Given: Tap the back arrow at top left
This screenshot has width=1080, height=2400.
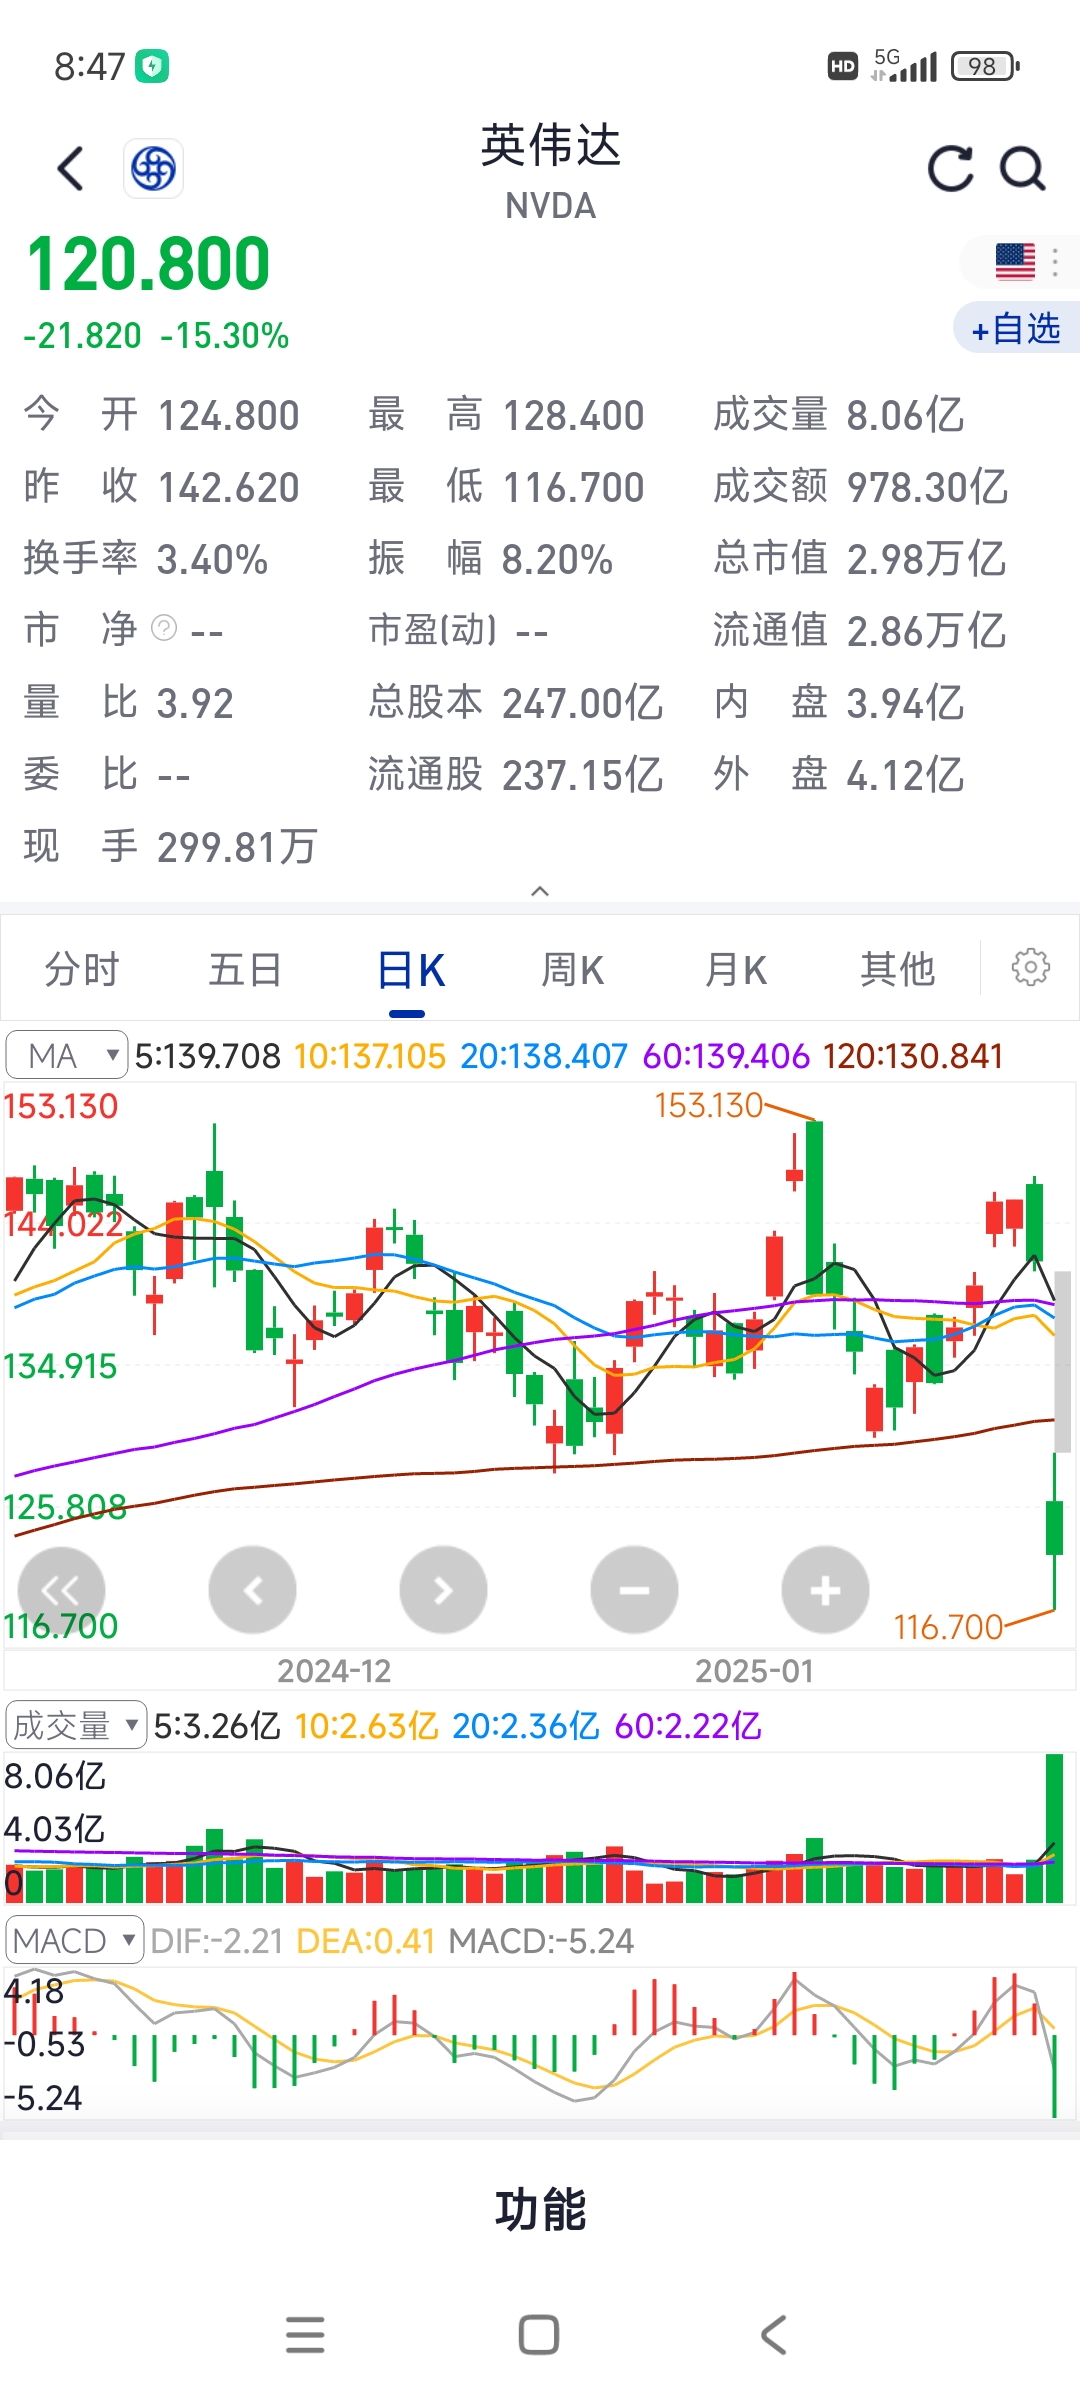Looking at the screenshot, I should click(x=70, y=168).
